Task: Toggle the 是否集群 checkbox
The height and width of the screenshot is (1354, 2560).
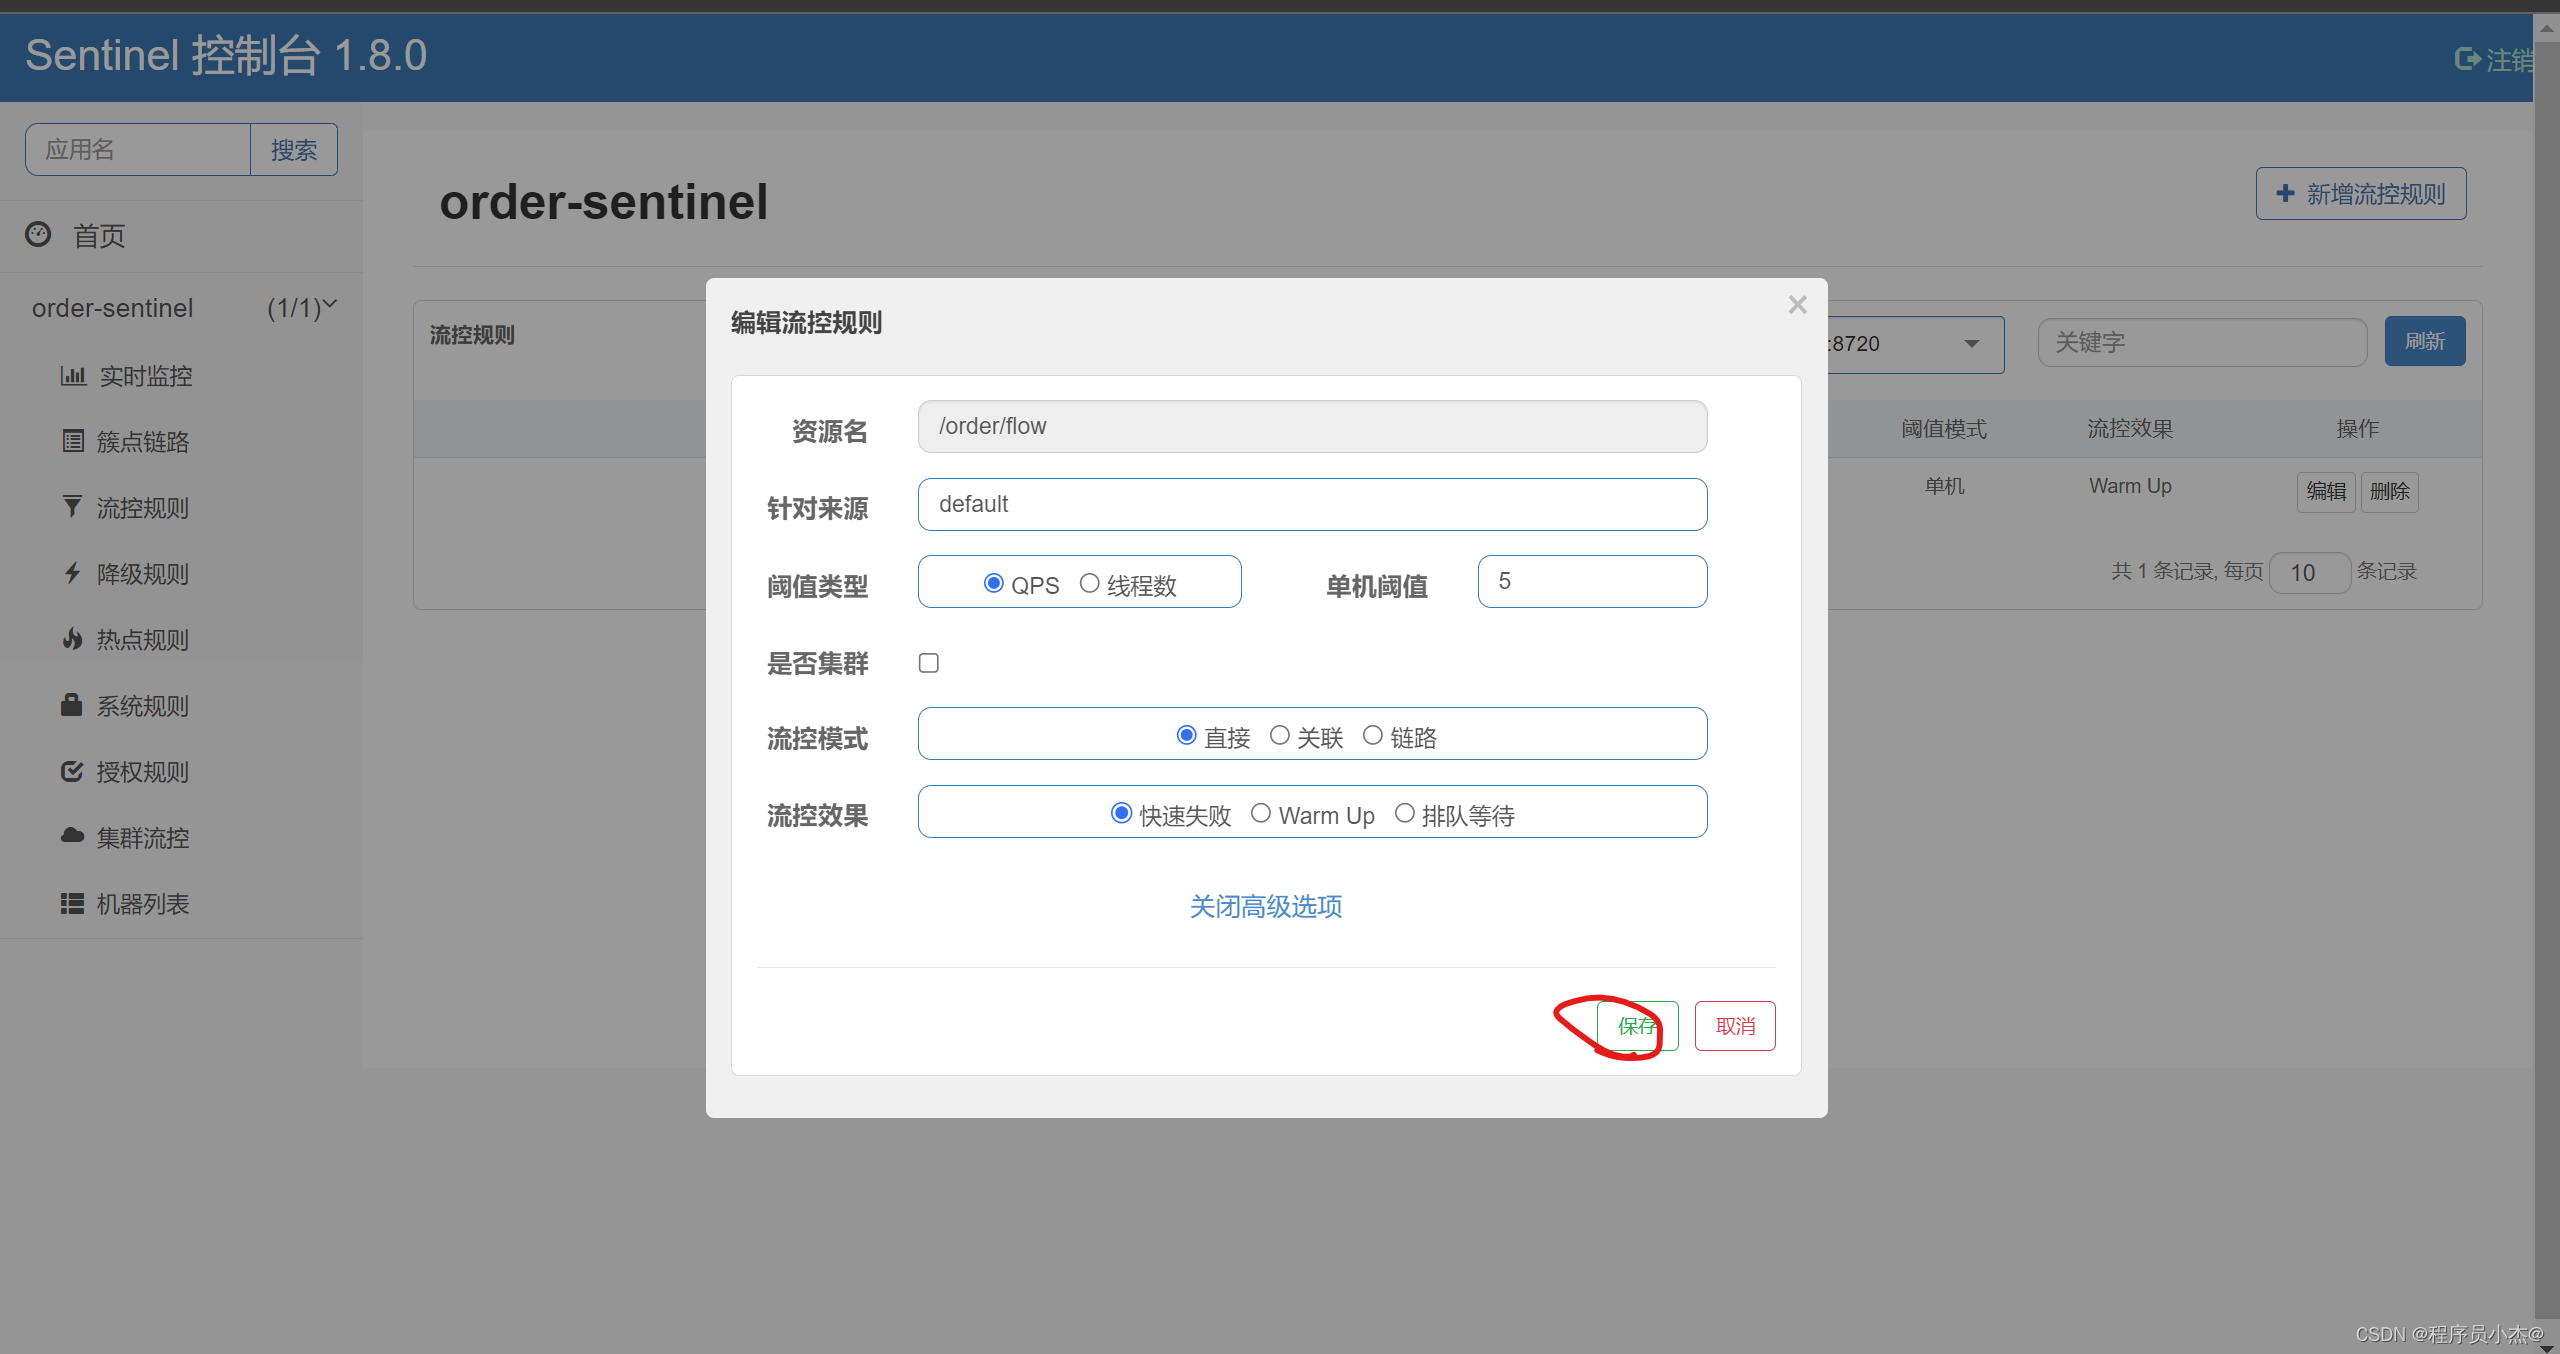Action: tap(929, 663)
